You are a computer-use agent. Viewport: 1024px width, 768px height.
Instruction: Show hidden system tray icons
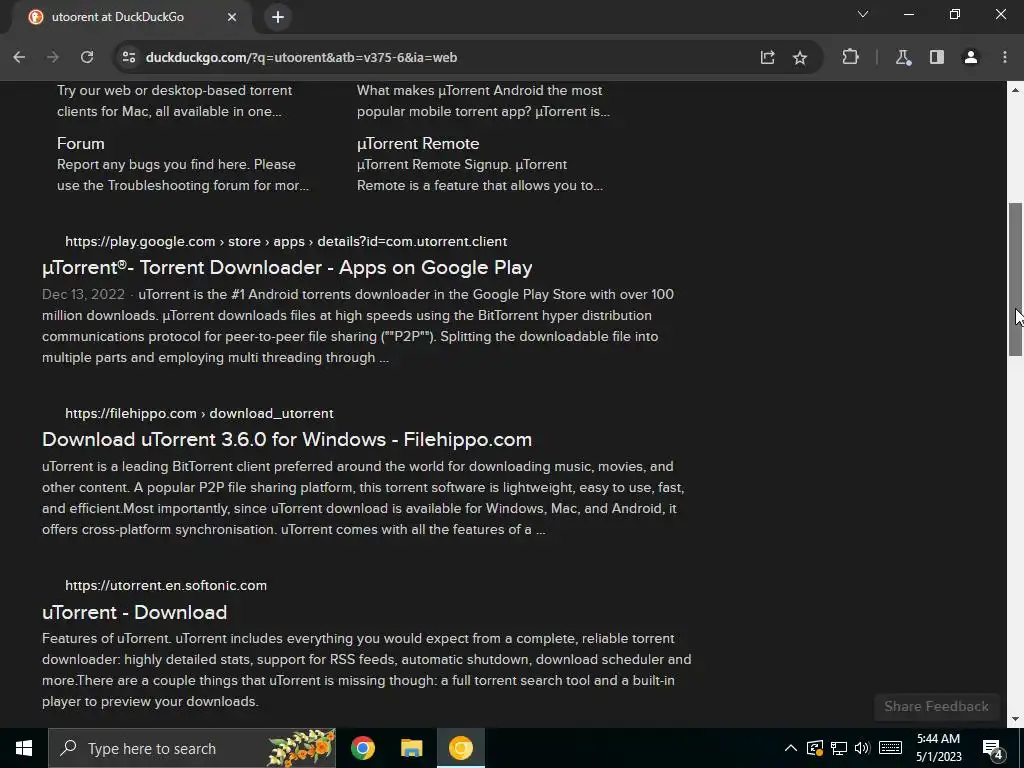pyautogui.click(x=790, y=748)
